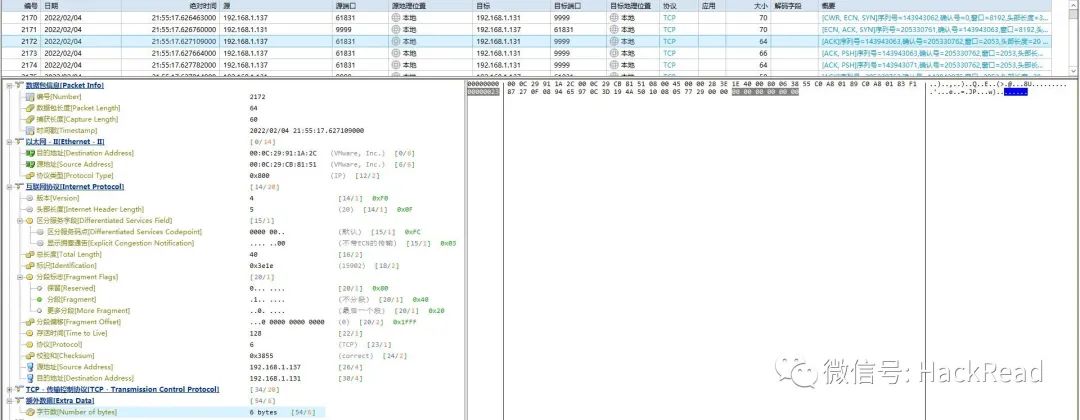Sort by the 协议 column header
The height and width of the screenshot is (420, 1080).
click(681, 6)
